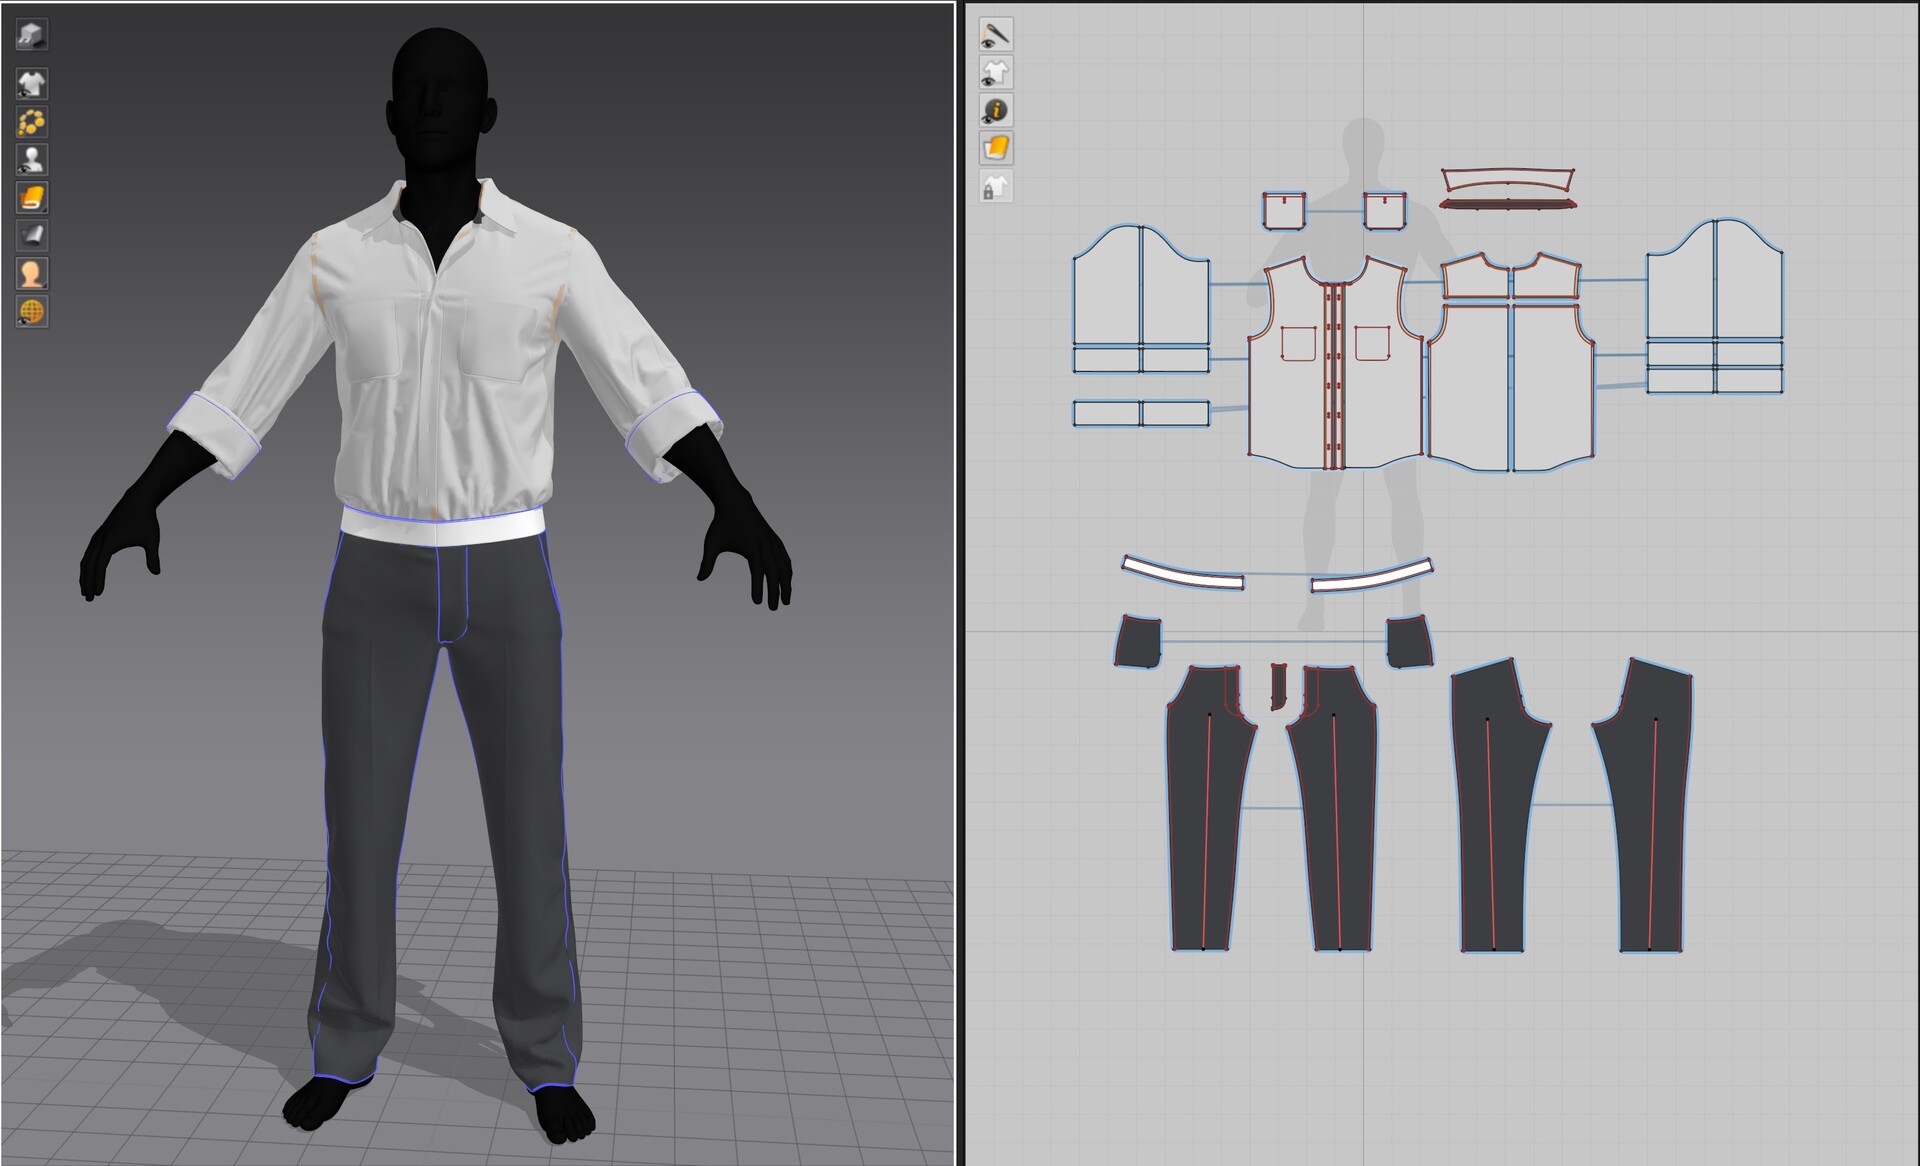
Task: Expand options on the textured surface icon corner
Action: [x=43, y=210]
